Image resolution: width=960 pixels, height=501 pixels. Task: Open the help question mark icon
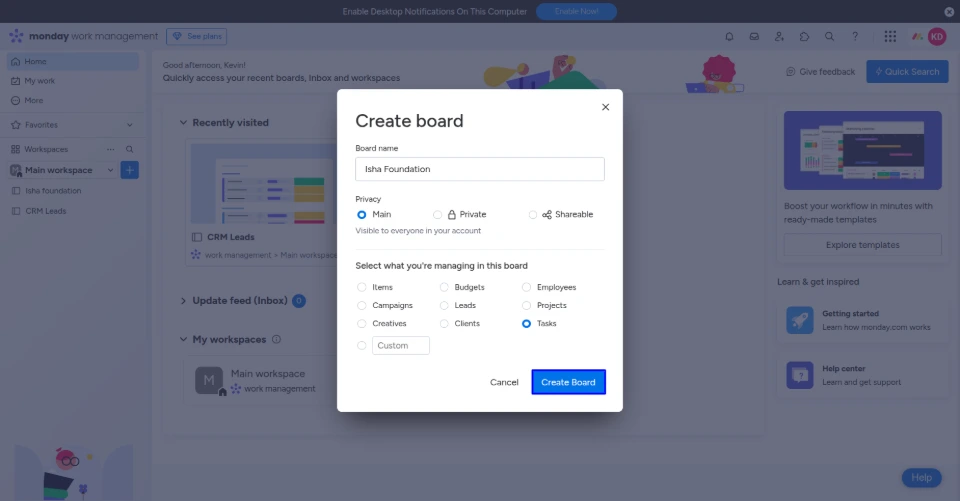tap(855, 37)
